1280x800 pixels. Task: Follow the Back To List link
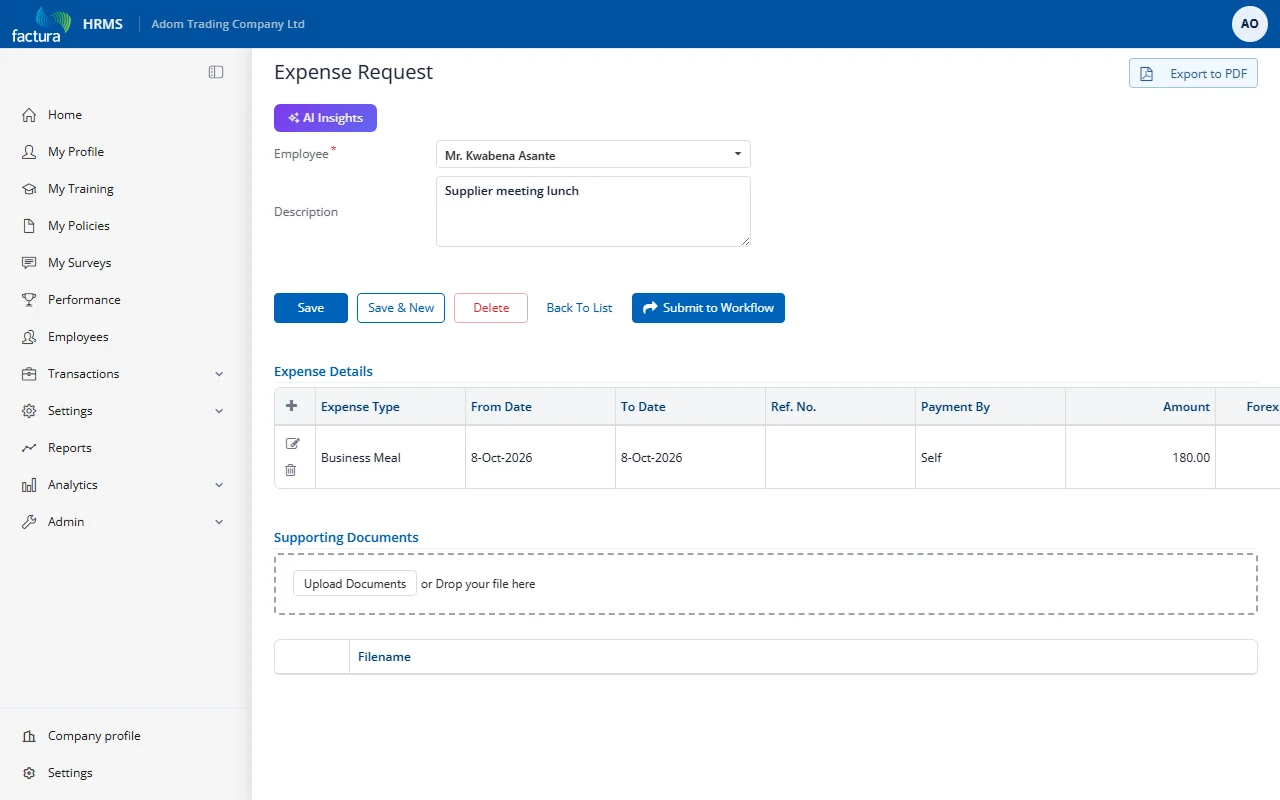[x=579, y=308]
